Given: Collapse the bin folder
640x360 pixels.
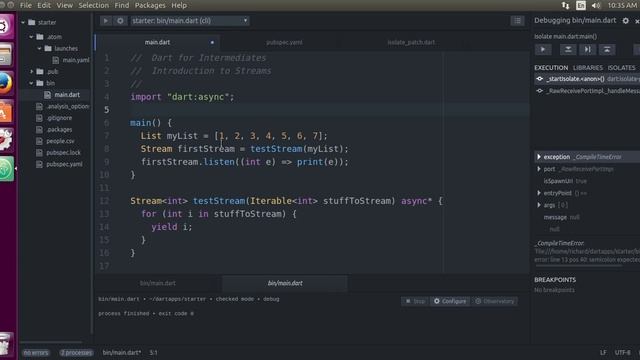Looking at the screenshot, I should pyautogui.click(x=31, y=83).
